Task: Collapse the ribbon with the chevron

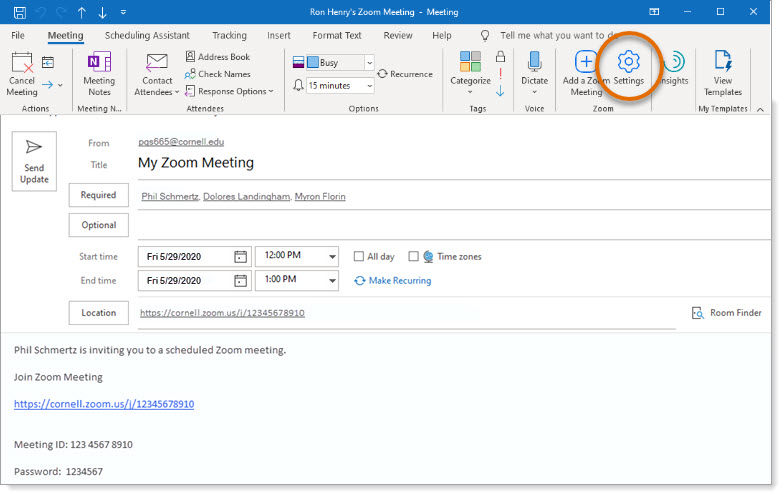Action: point(760,110)
